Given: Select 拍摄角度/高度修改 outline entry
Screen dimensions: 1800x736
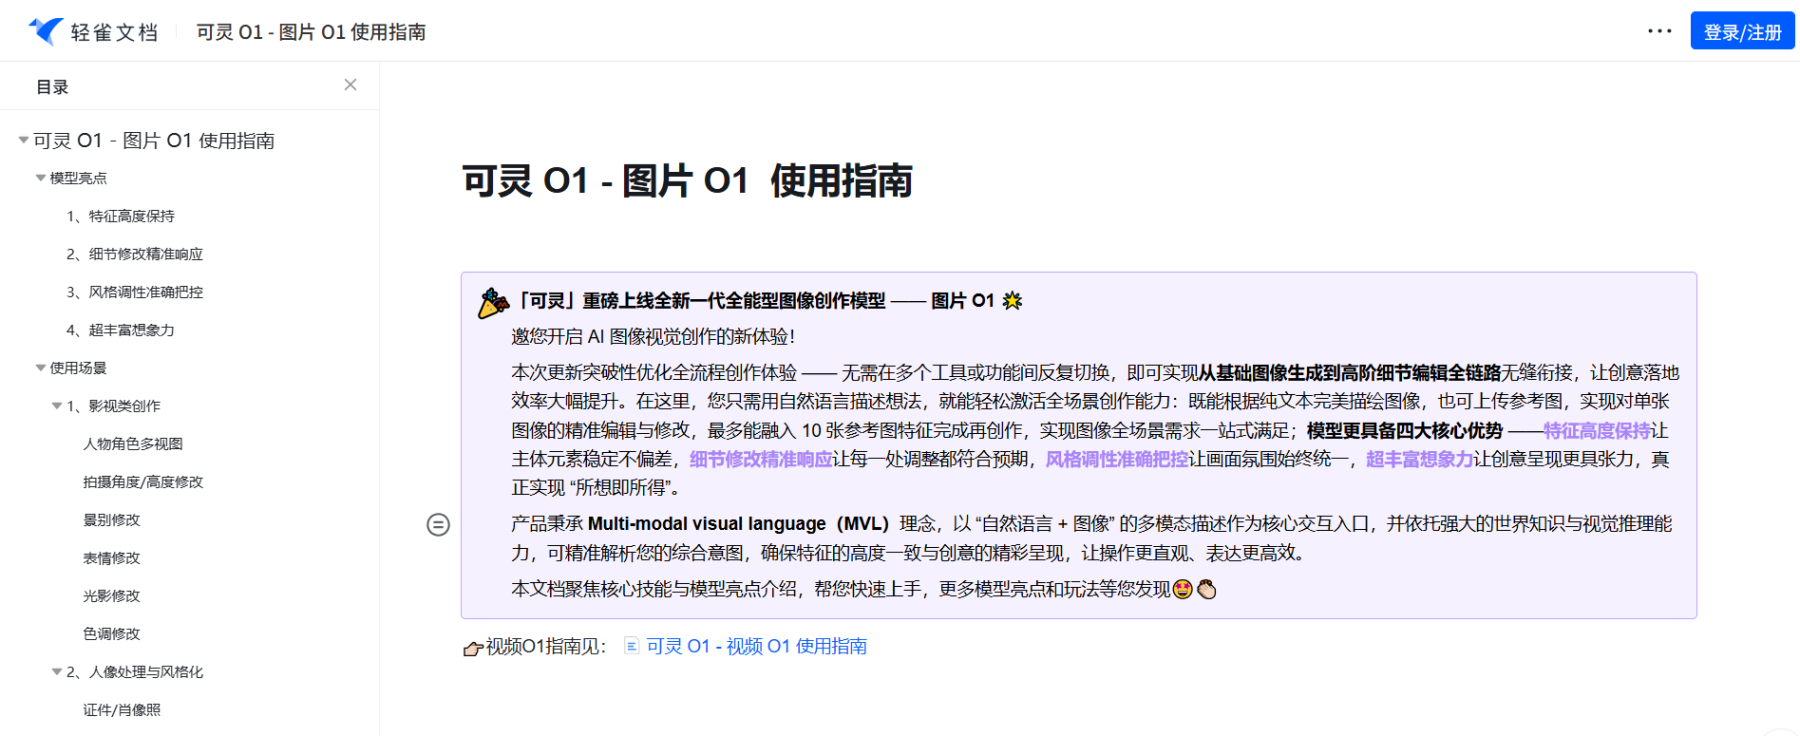Looking at the screenshot, I should click(x=143, y=482).
